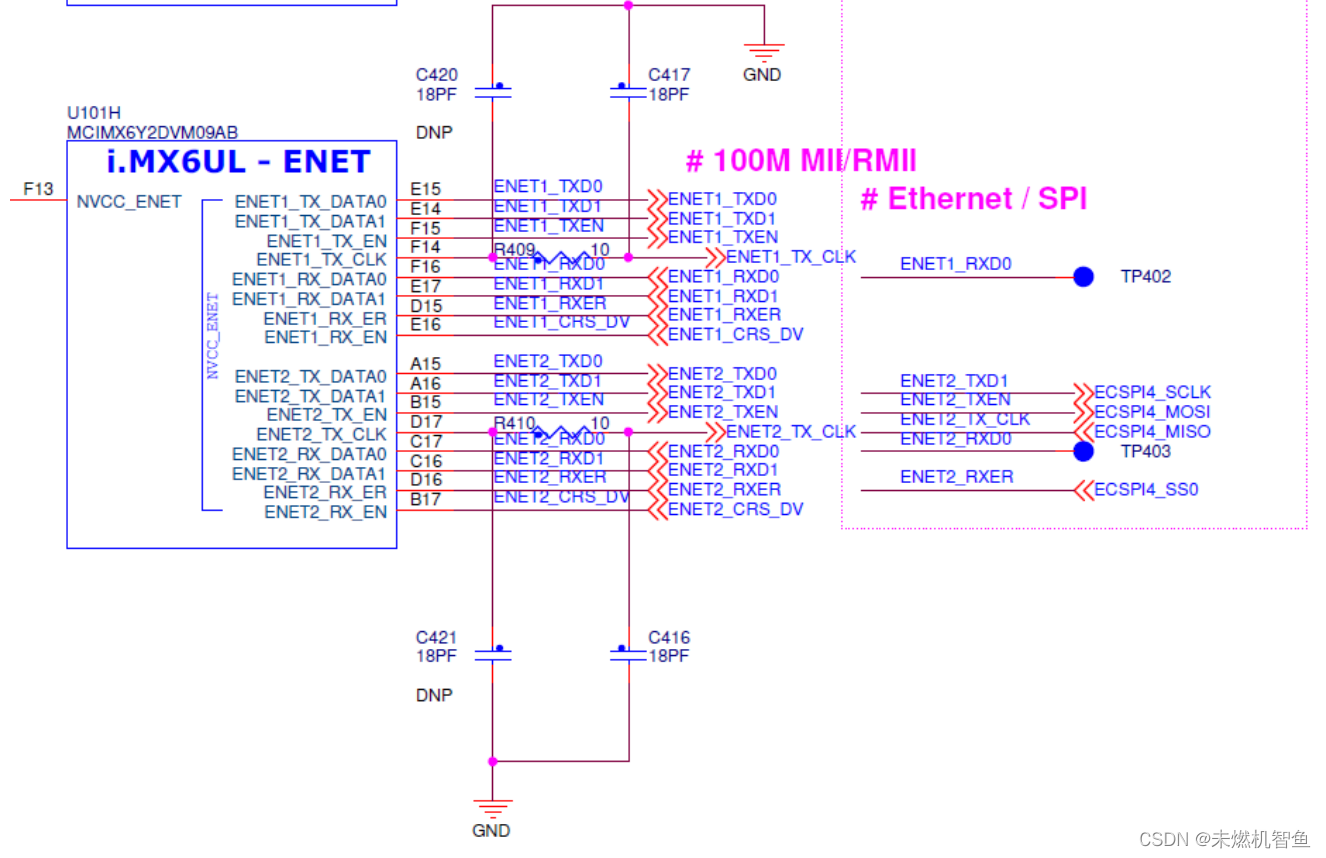Click pin name ENET2_RX_EN
1326x858 pixels.
point(326,512)
